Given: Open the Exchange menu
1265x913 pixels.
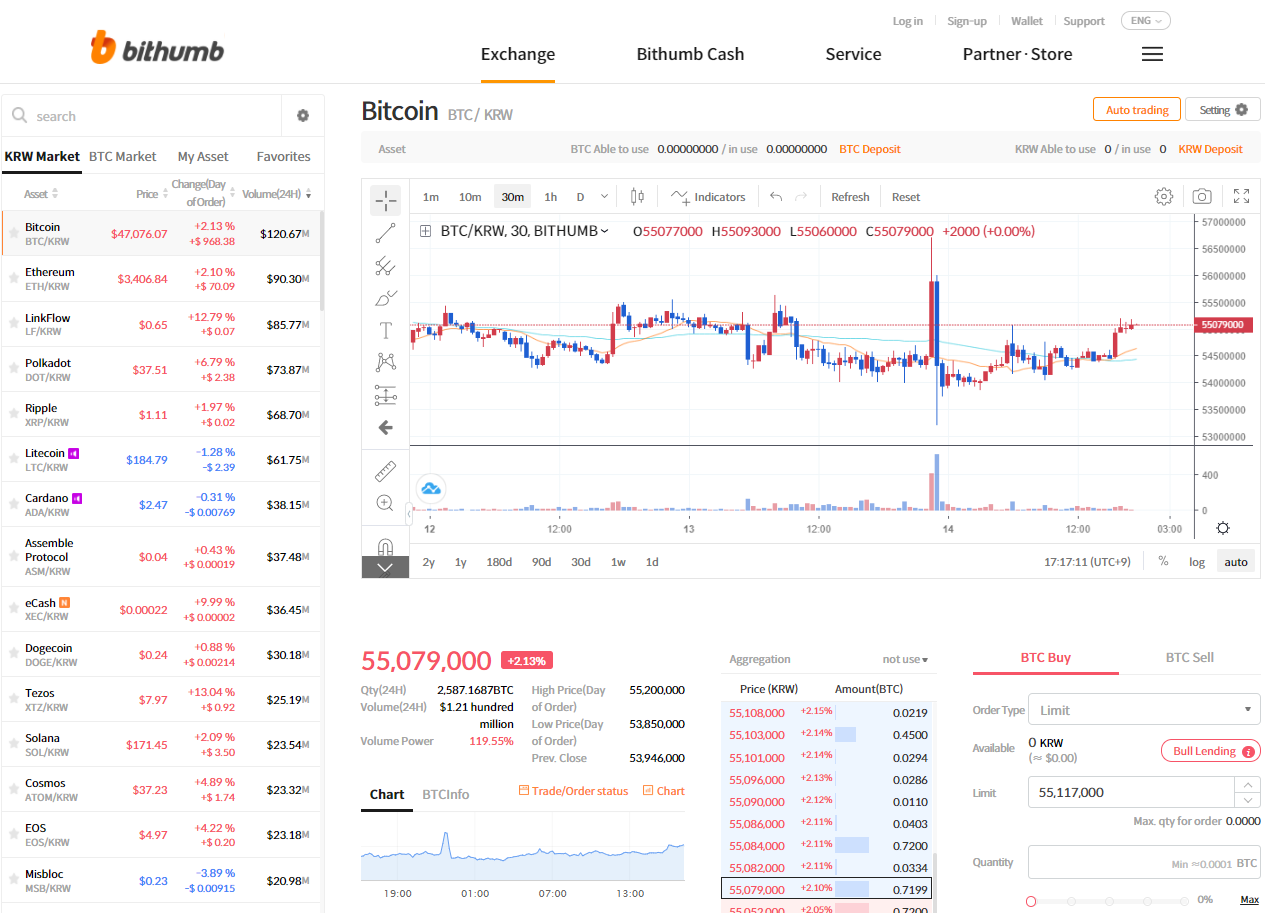Looking at the screenshot, I should (x=518, y=54).
